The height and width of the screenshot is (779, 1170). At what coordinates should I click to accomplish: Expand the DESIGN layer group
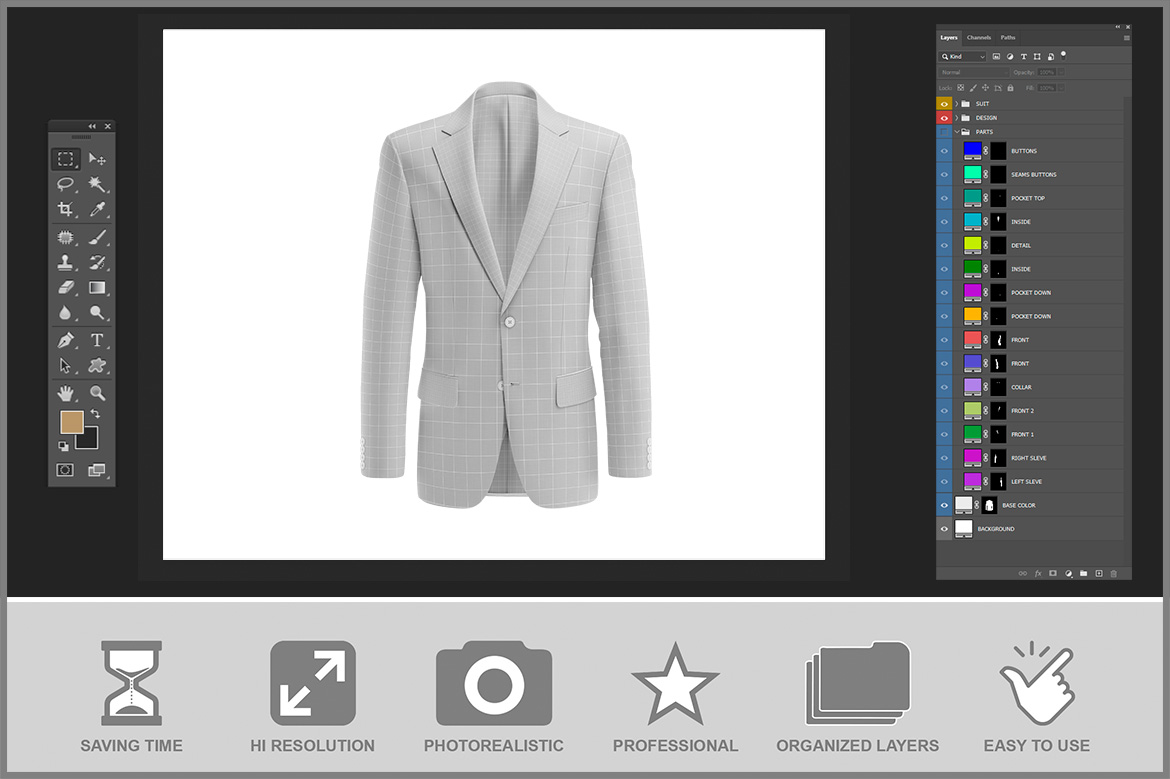[x=956, y=118]
